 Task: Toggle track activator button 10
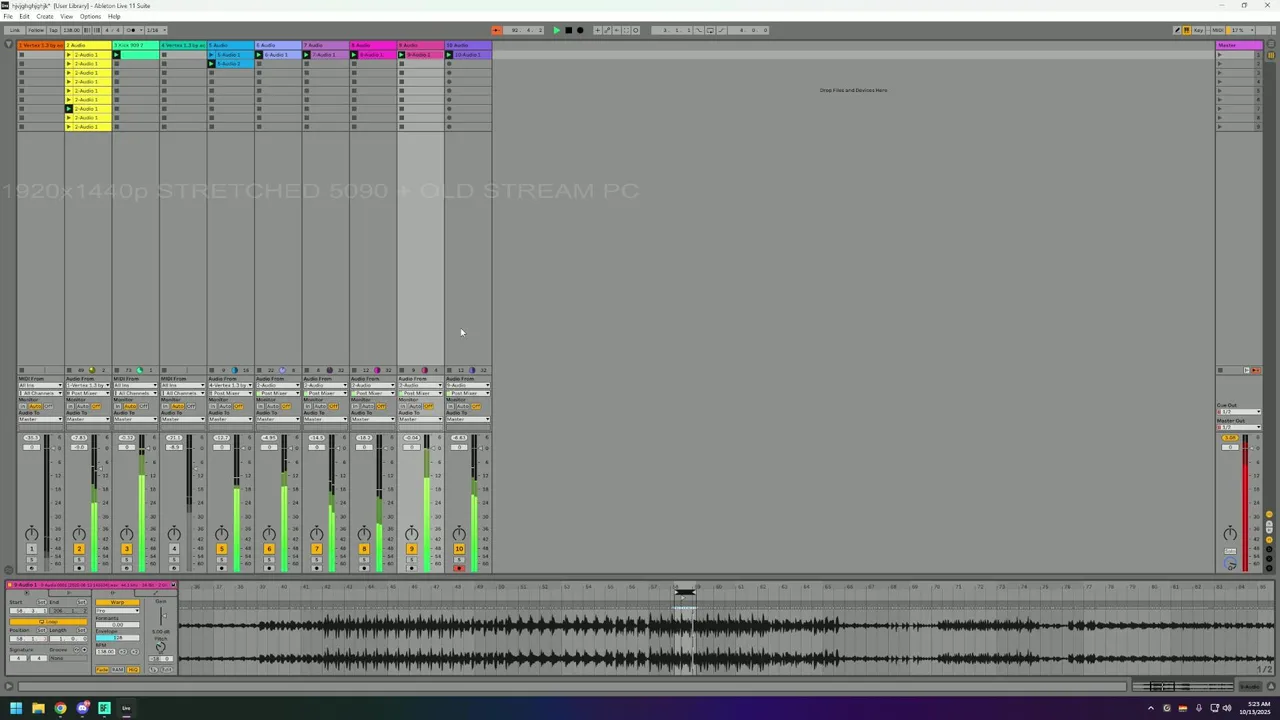click(459, 549)
